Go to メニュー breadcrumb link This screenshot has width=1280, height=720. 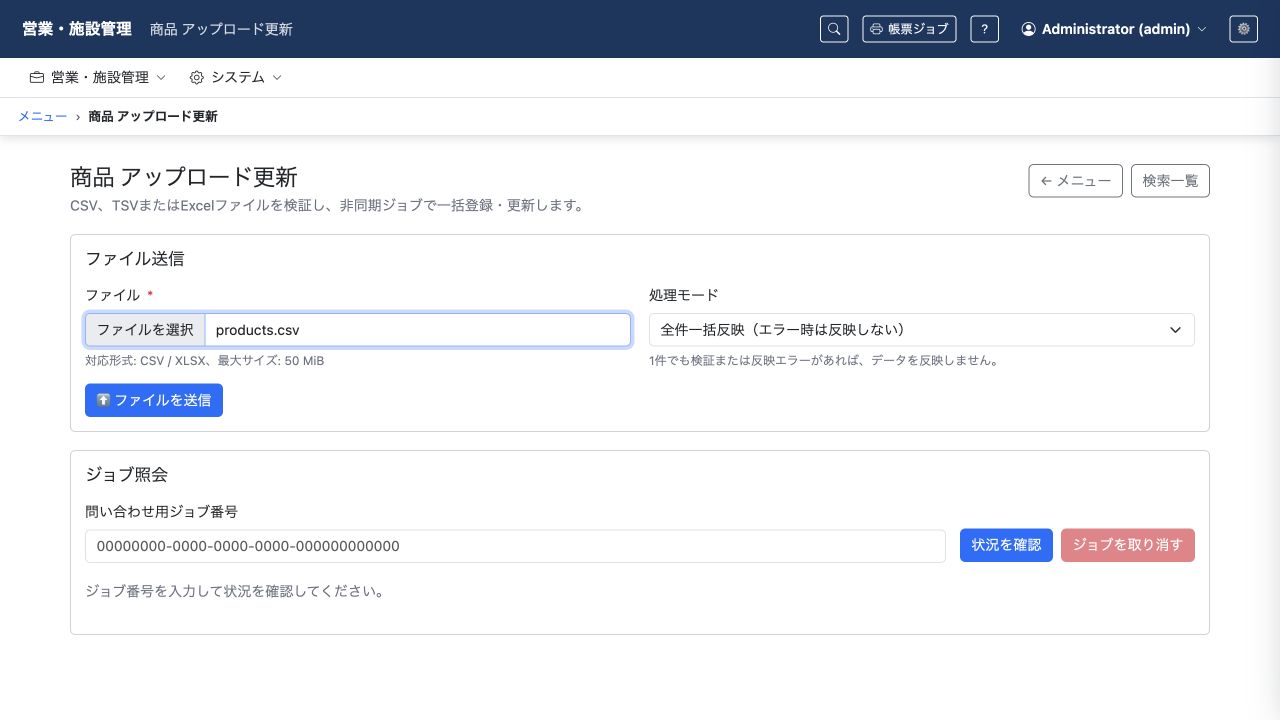pos(42,116)
